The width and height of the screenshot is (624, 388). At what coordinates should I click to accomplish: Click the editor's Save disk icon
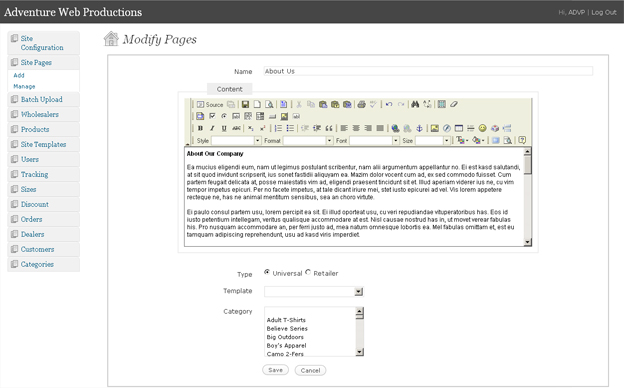click(245, 104)
